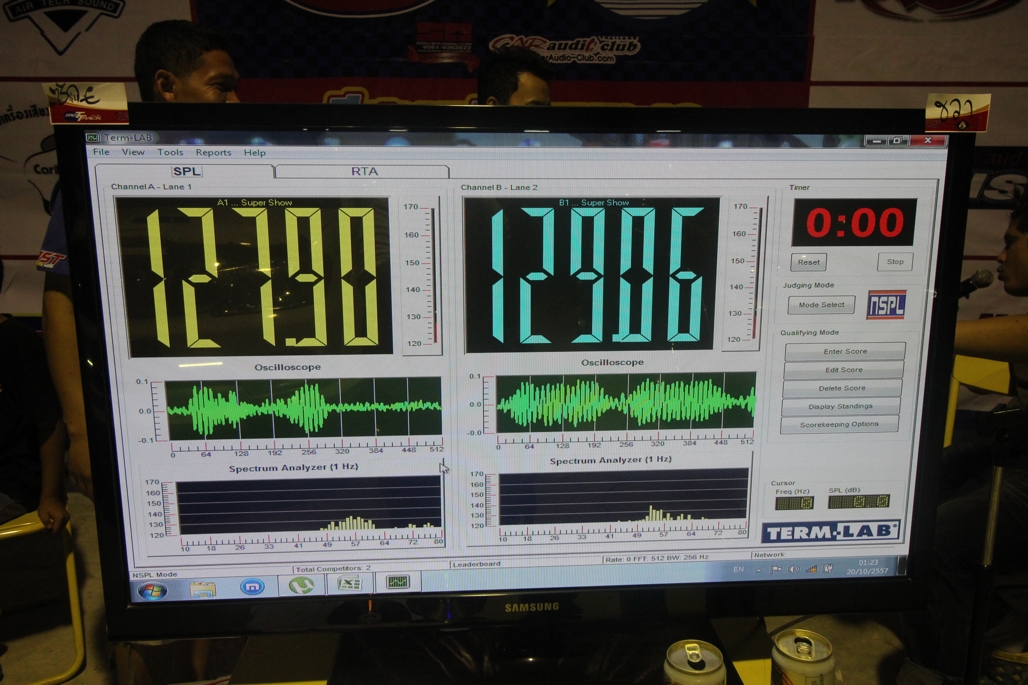Click the green uTorrent taskbar icon
This screenshot has height=685, width=1028.
coord(300,586)
